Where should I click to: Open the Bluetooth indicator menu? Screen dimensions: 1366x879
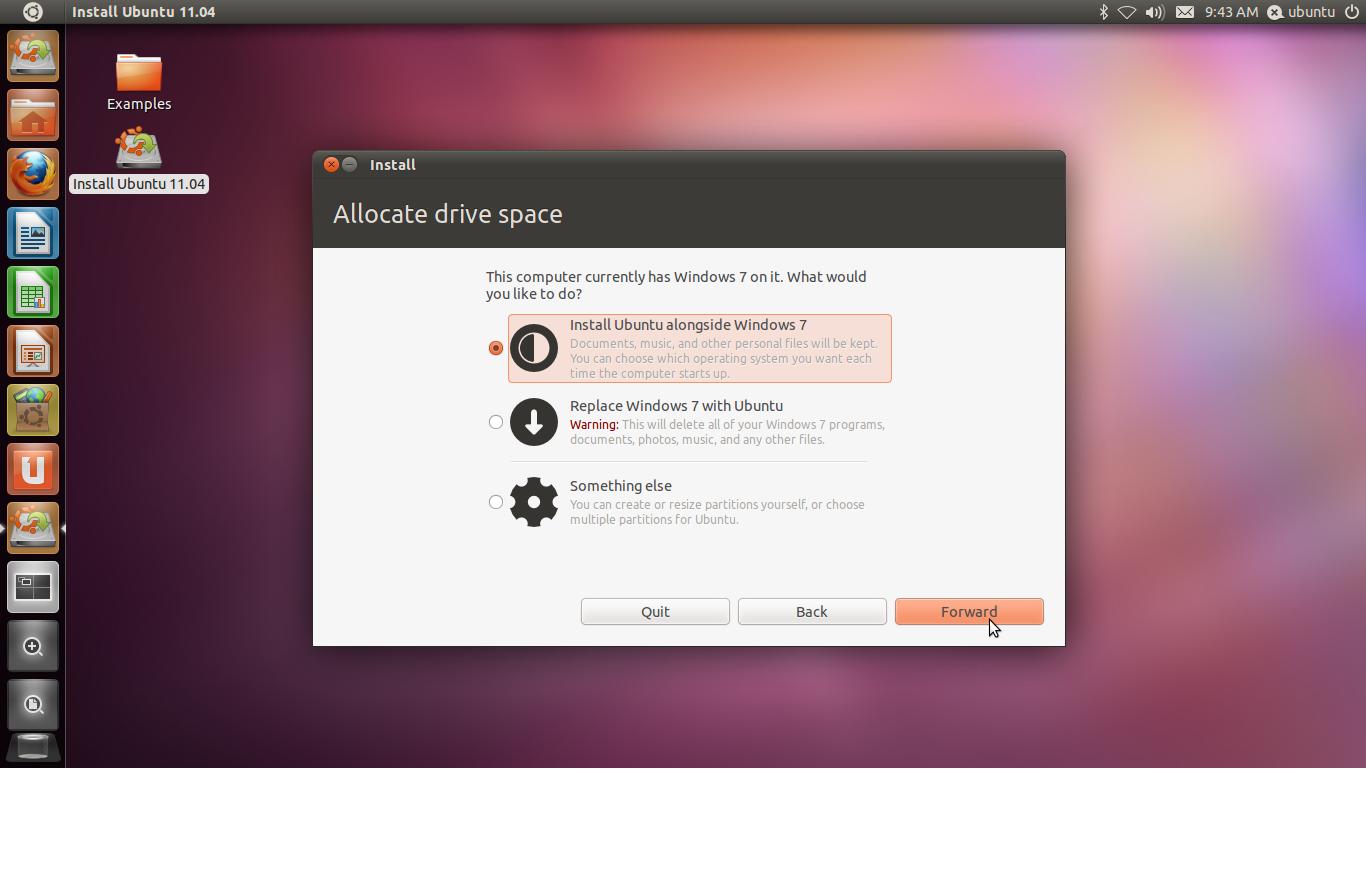point(1104,12)
